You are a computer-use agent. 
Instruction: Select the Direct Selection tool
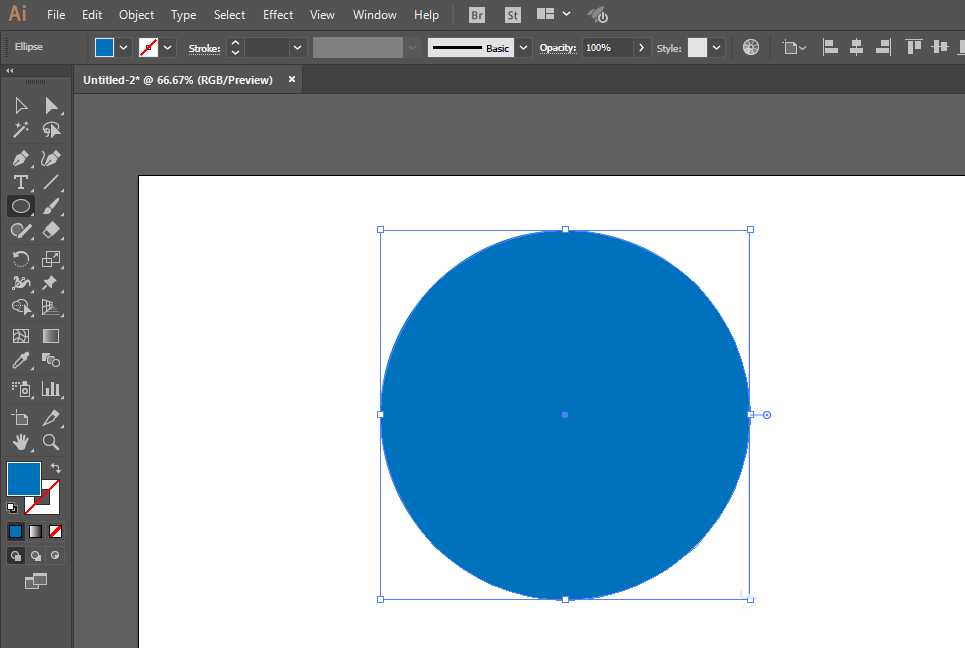pyautogui.click(x=50, y=106)
